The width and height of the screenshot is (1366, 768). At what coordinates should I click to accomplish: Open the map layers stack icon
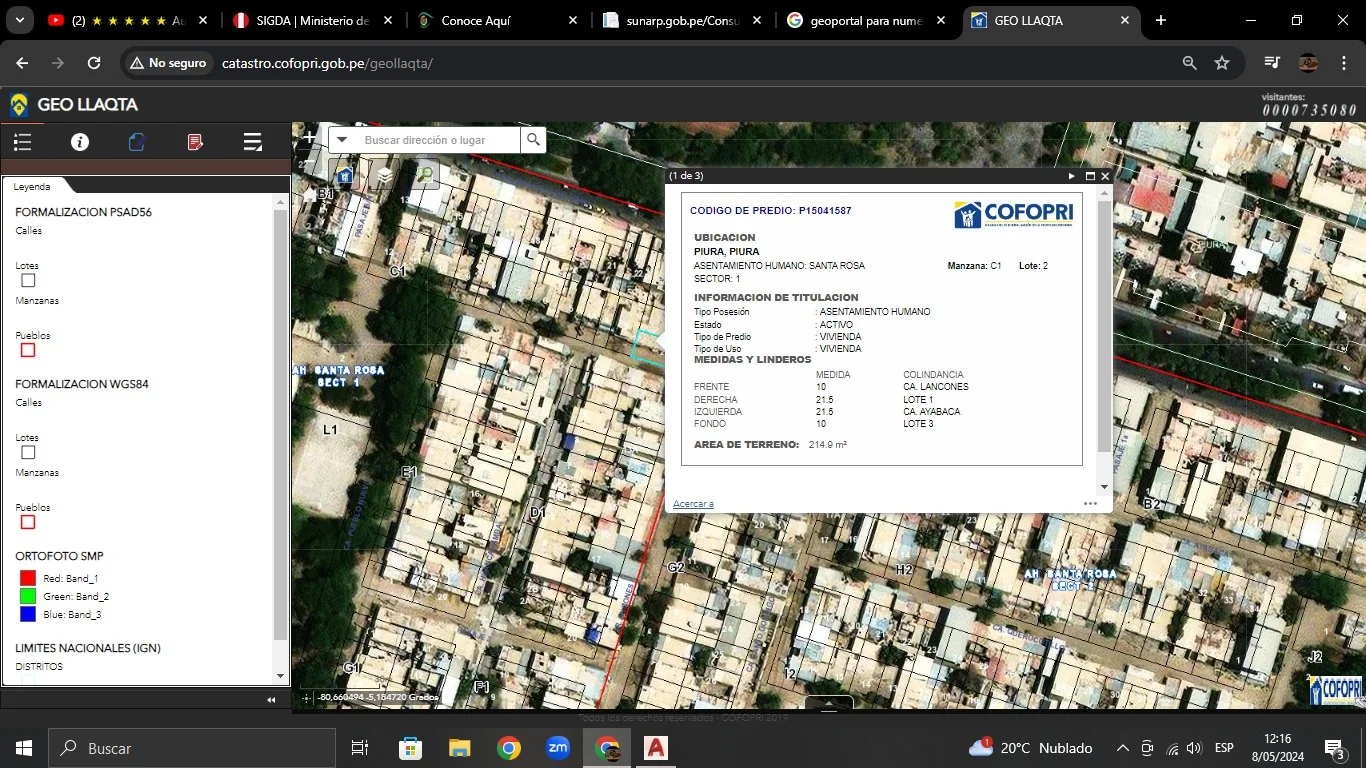pyautogui.click(x=384, y=175)
